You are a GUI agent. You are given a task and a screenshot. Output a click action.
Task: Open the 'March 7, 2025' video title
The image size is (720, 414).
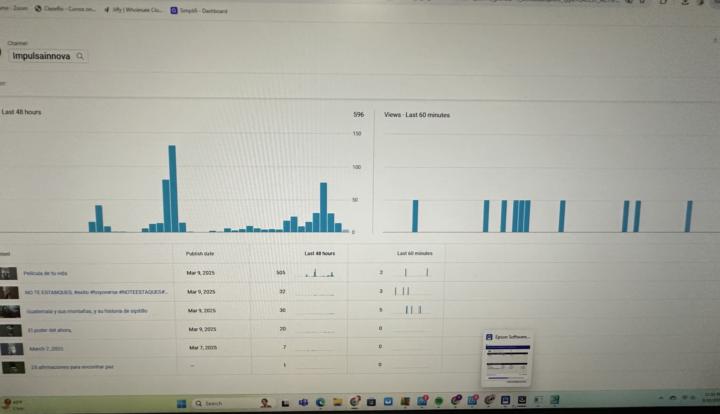point(46,349)
